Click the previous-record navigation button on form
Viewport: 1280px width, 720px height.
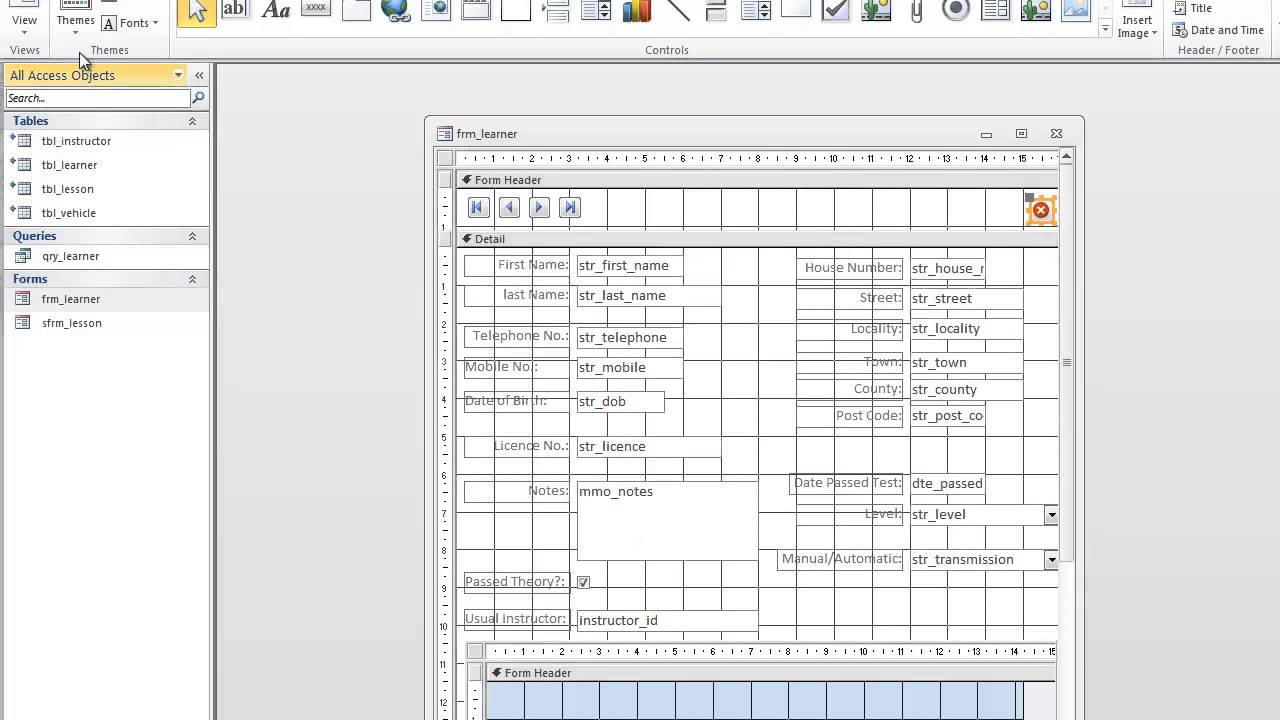[x=509, y=207]
